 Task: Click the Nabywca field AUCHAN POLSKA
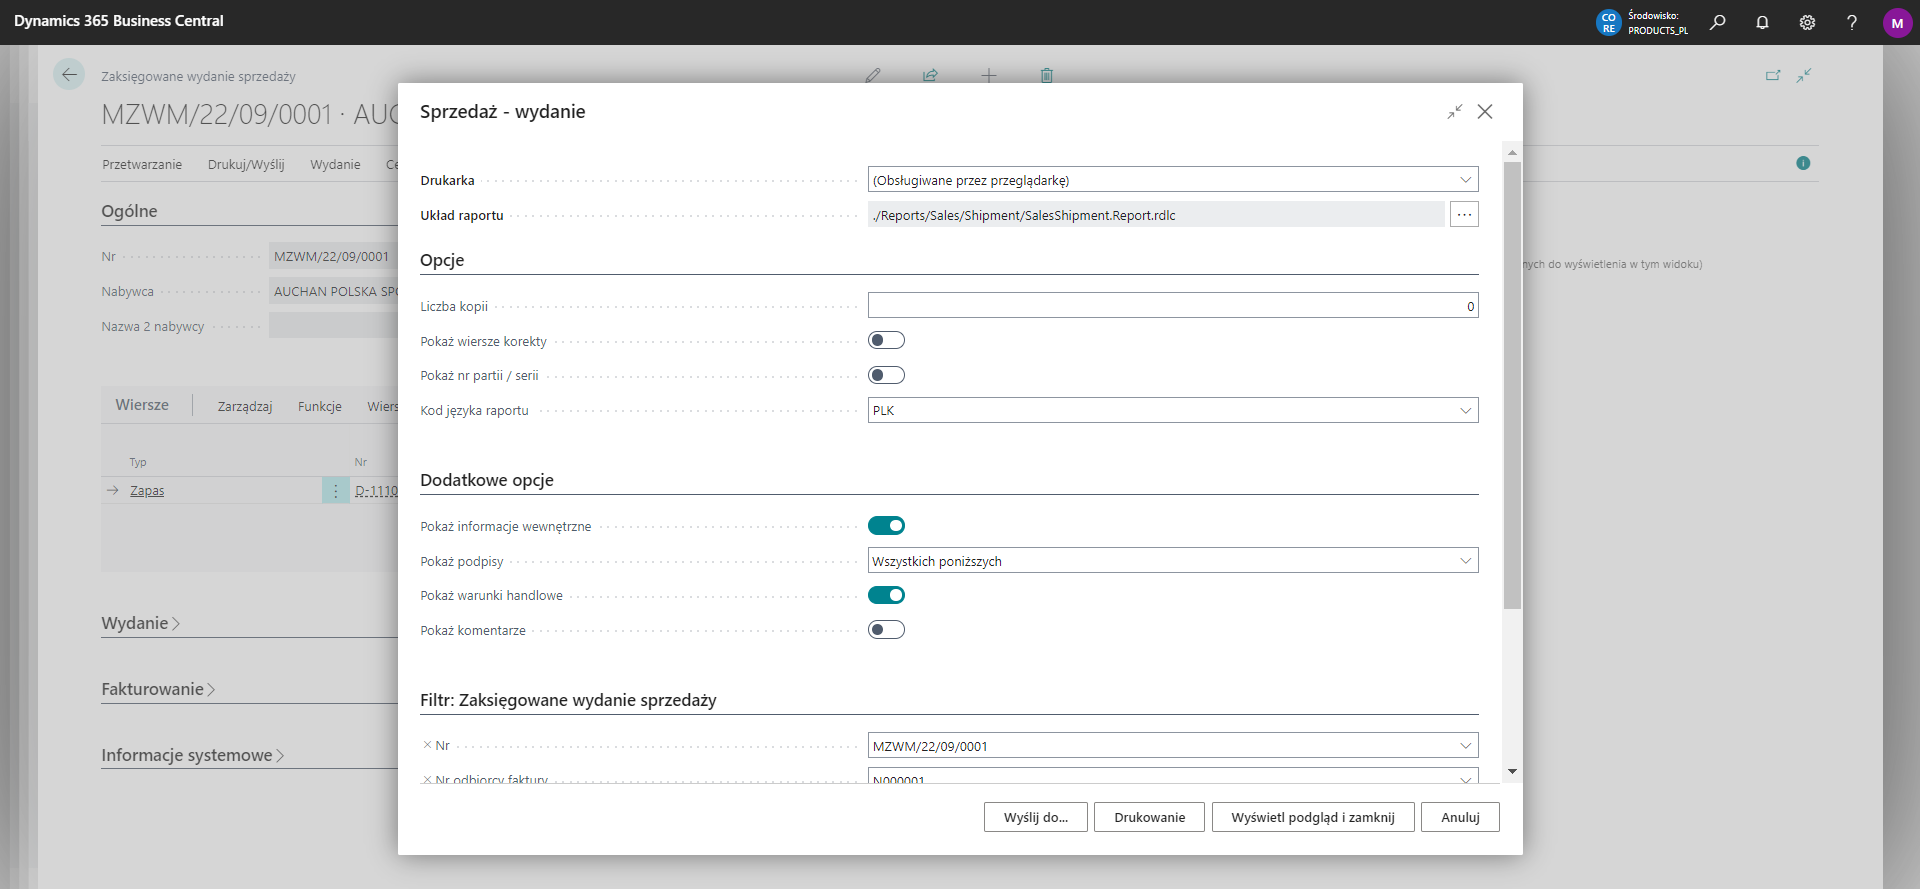[x=334, y=291]
